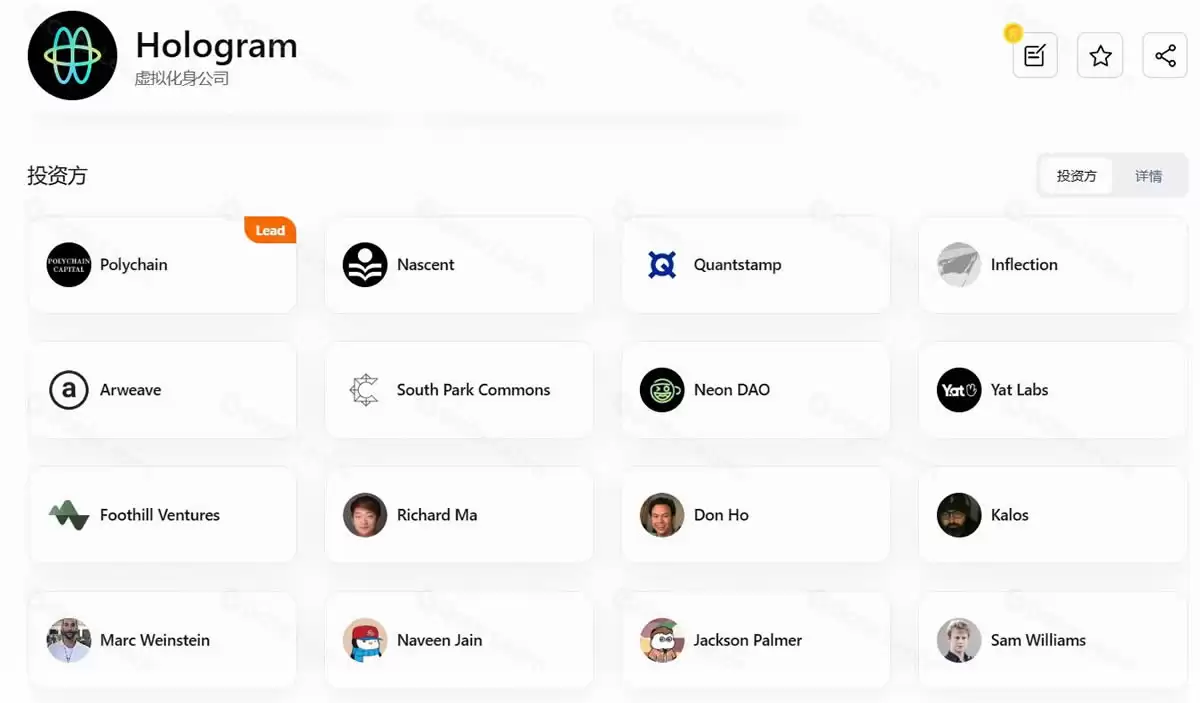Click the Arweave circled-a logo
This screenshot has height=703, width=1200.
[69, 390]
